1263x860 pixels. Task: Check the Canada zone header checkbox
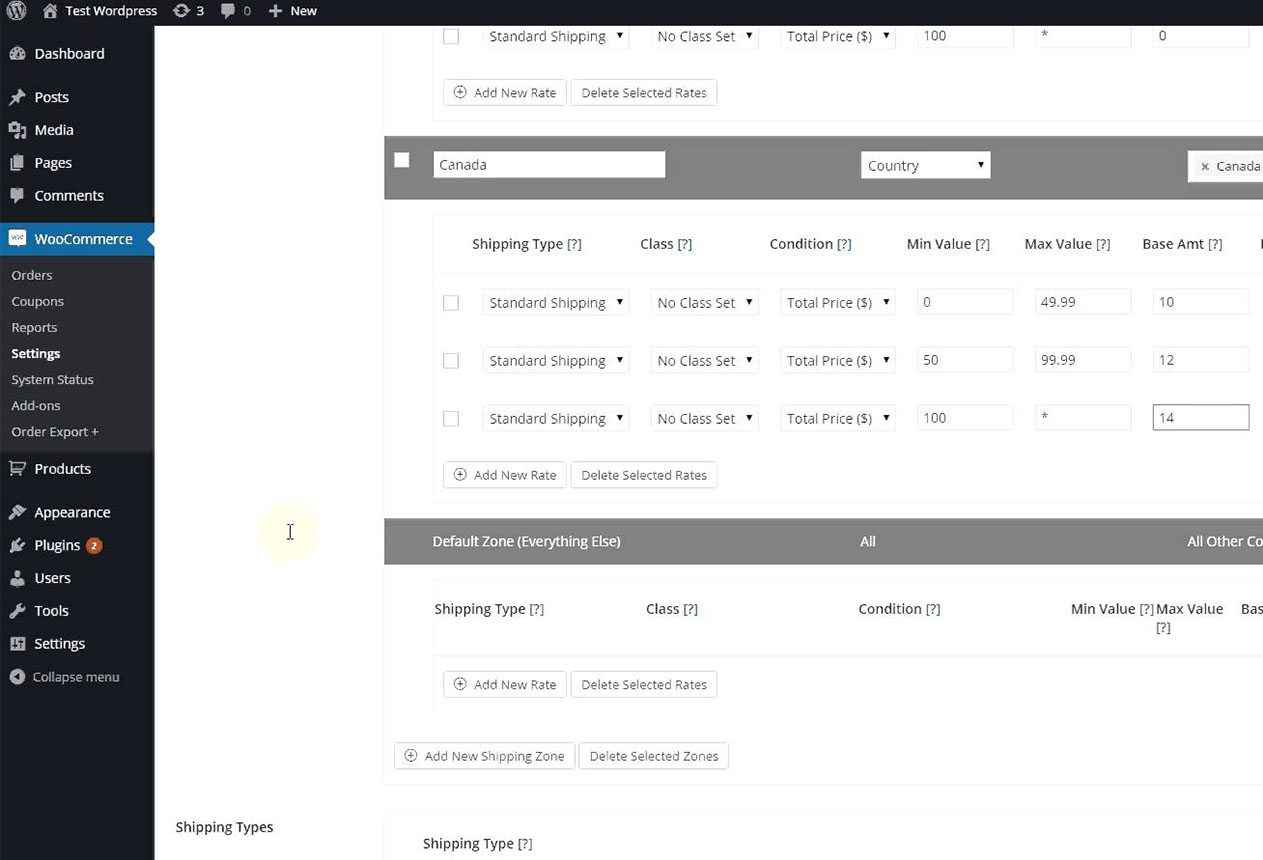point(402,160)
